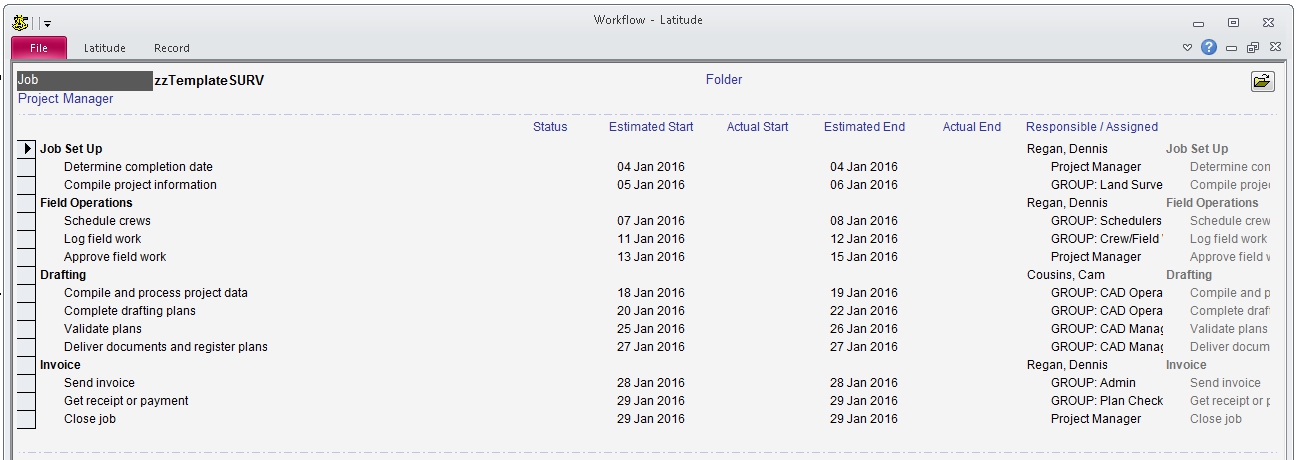Close the inner Workflow document window

(1275, 48)
